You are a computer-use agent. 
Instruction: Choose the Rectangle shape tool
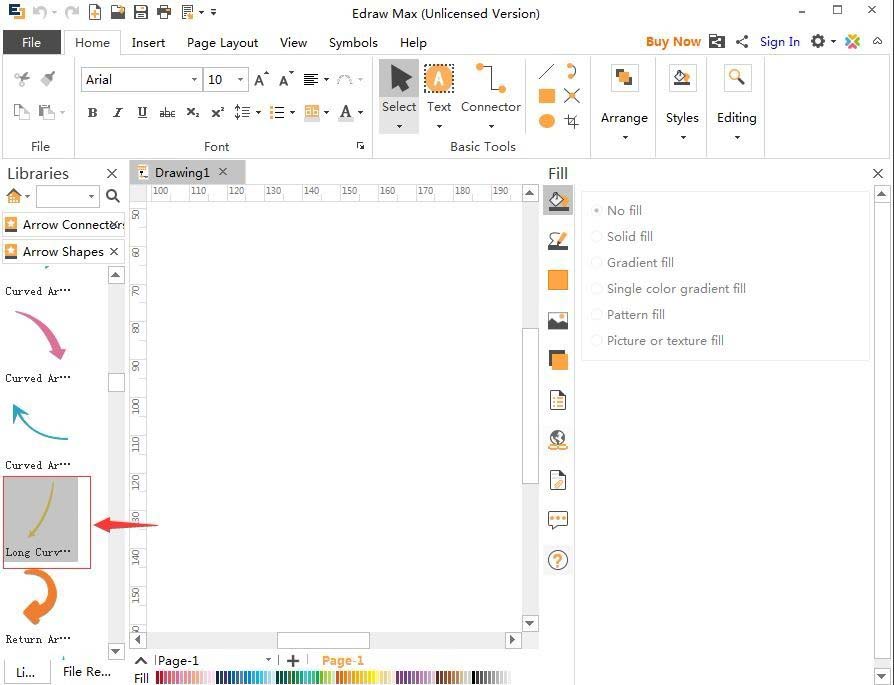547,96
